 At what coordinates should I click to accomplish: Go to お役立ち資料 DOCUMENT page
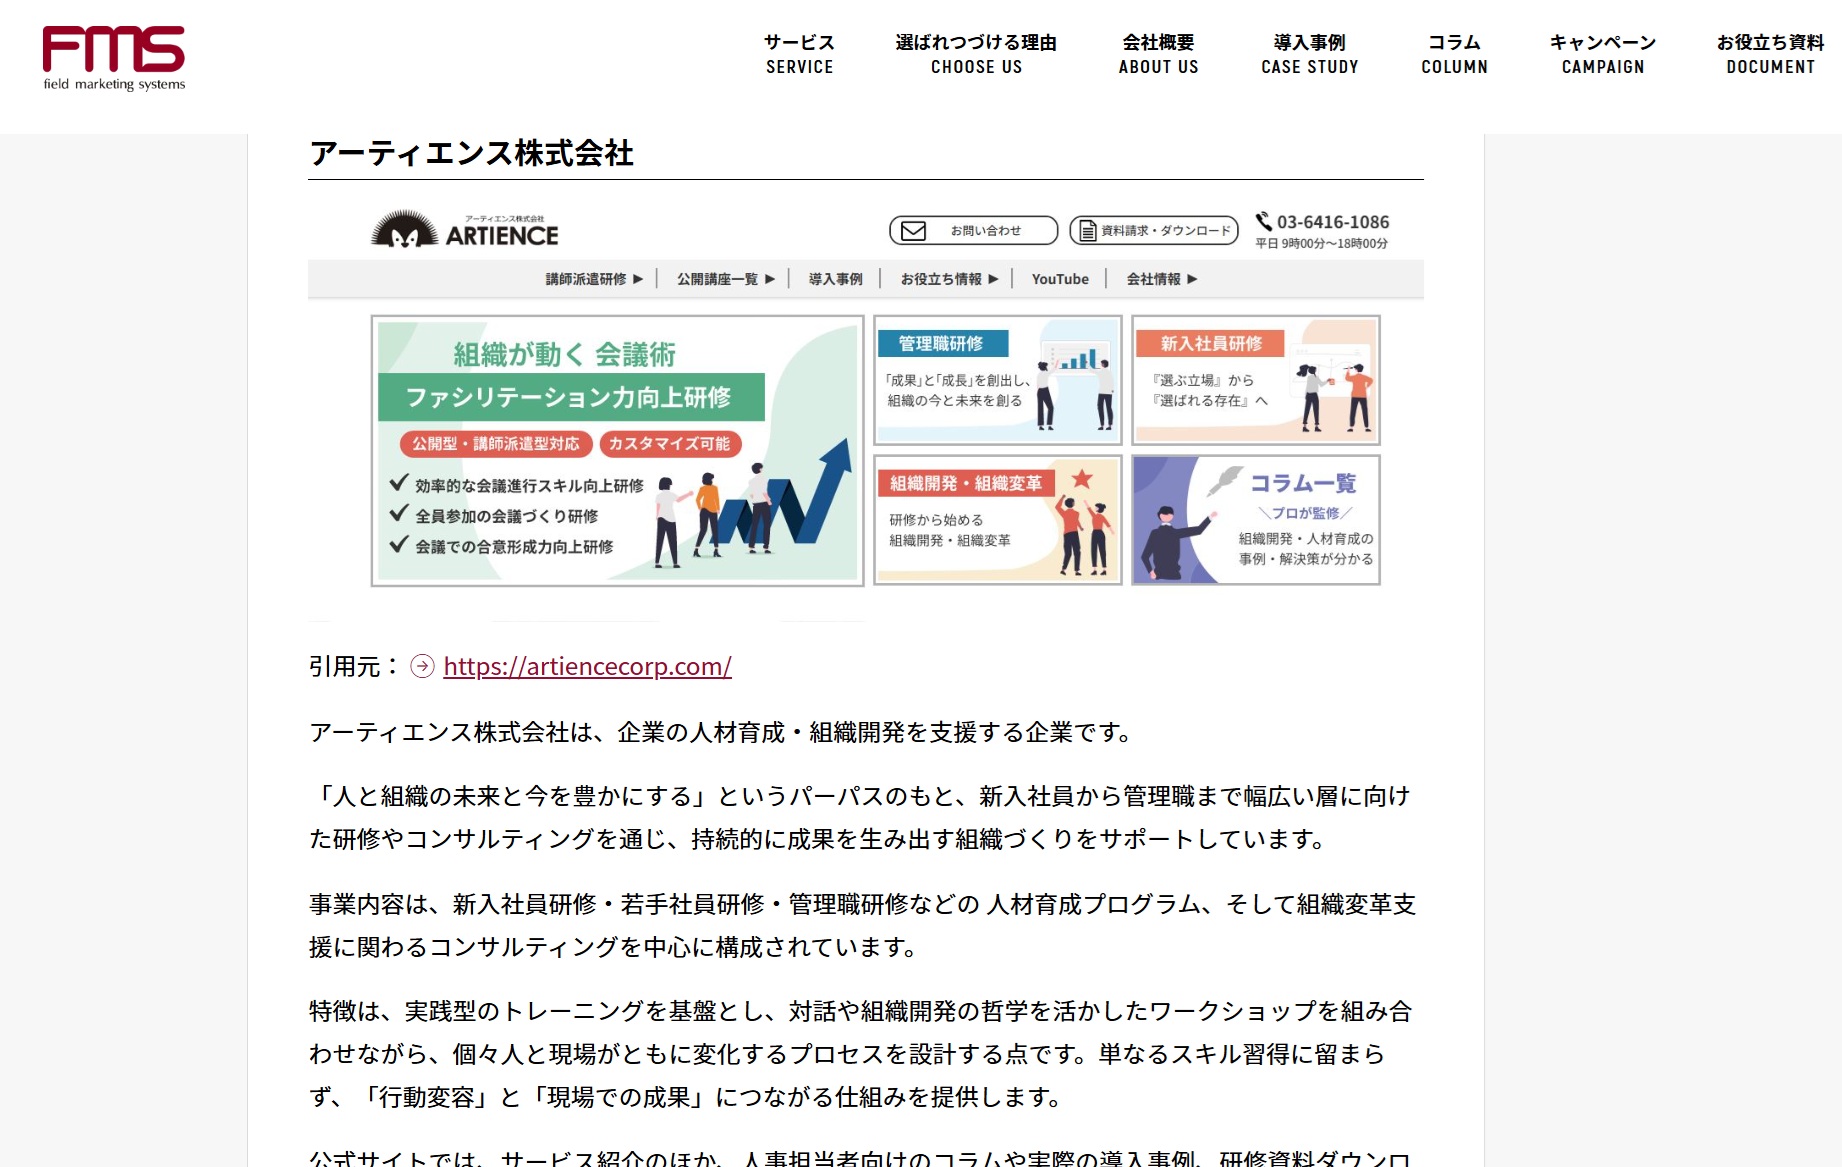[1770, 54]
